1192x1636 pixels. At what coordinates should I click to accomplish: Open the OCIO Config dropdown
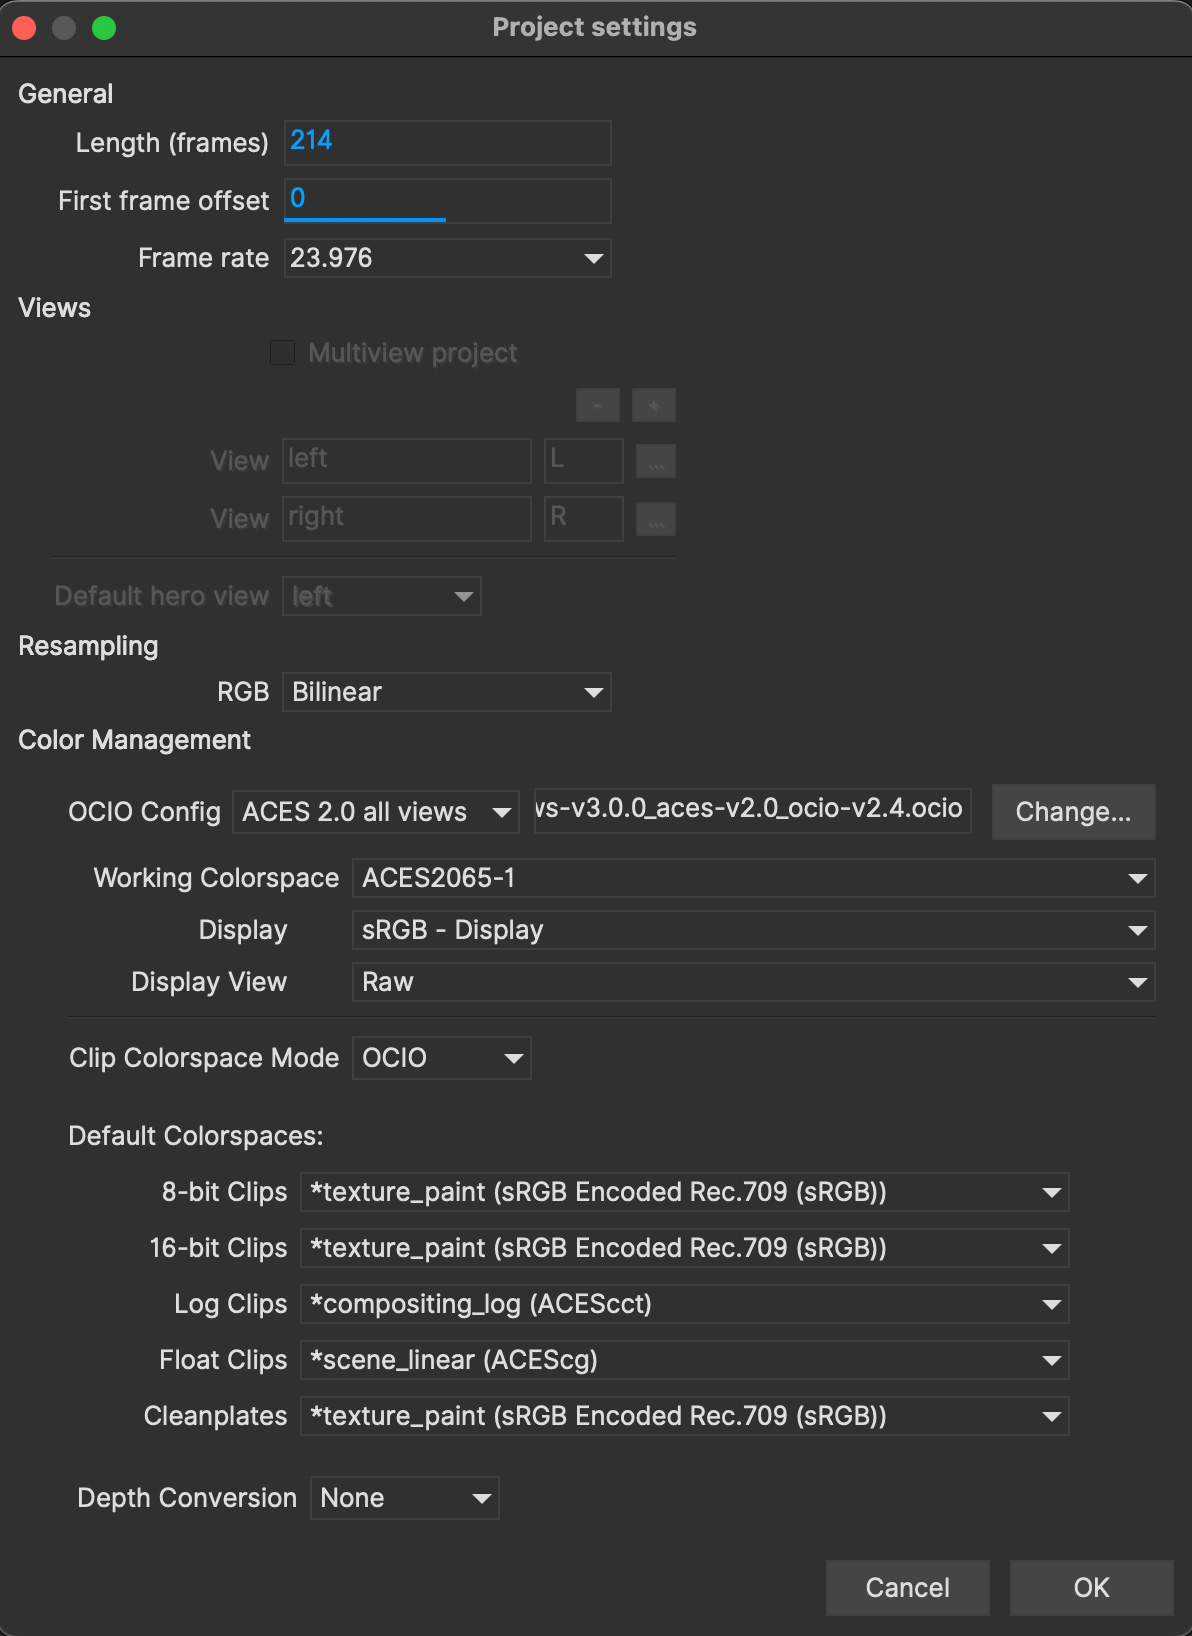point(376,812)
